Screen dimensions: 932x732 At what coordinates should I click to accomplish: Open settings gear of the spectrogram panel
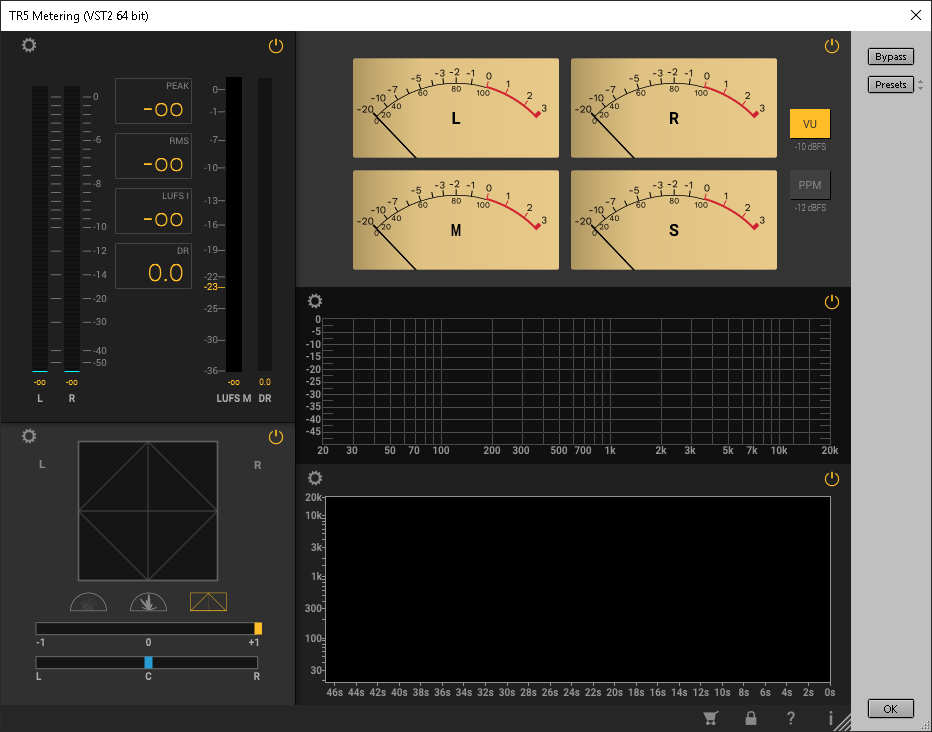(315, 478)
